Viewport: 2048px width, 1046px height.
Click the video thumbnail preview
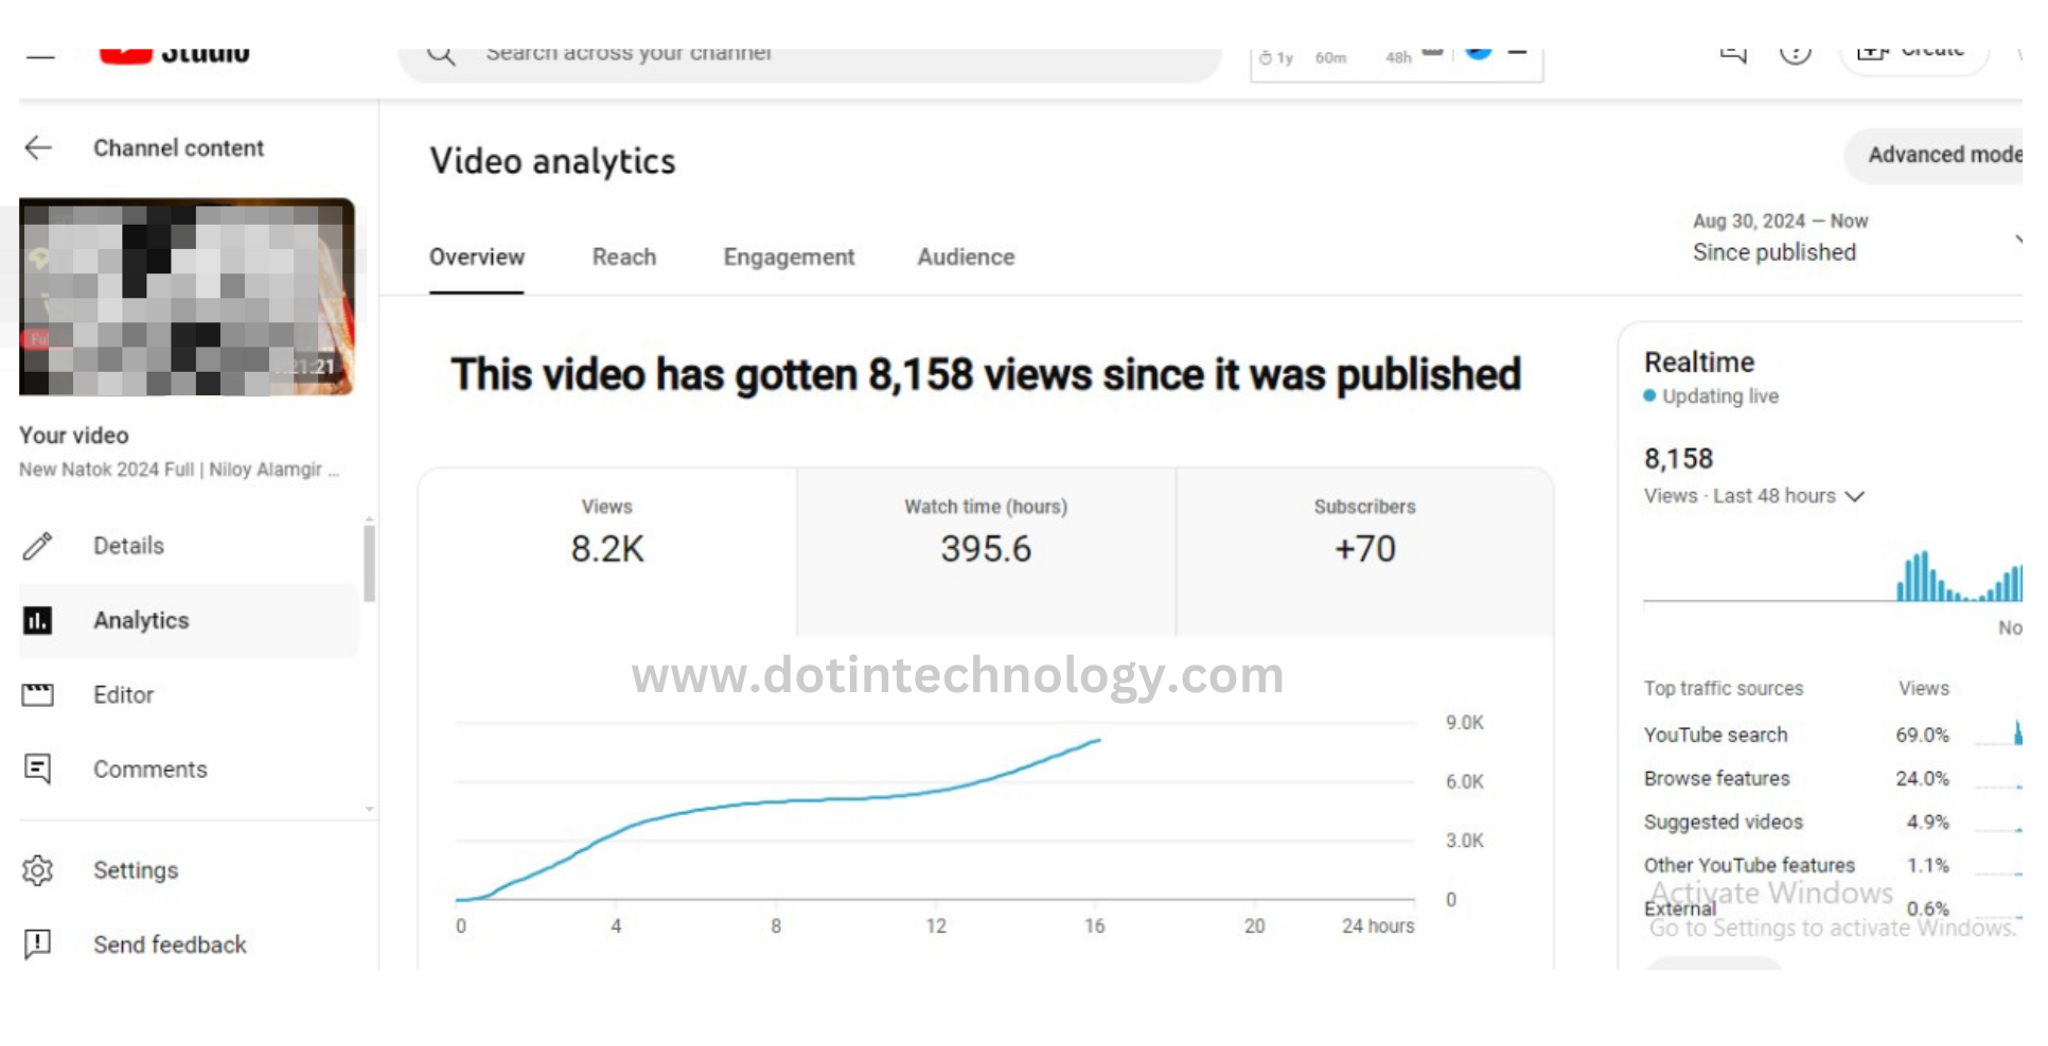pyautogui.click(x=187, y=297)
